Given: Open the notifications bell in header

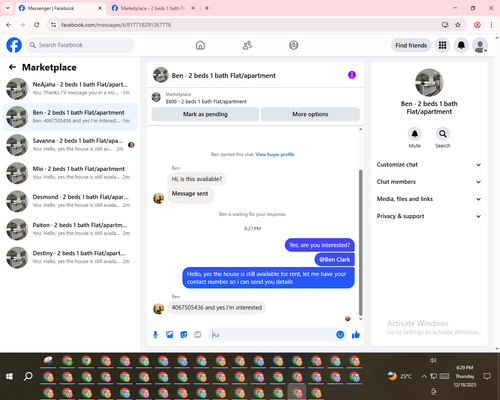Looking at the screenshot, I should (461, 45).
